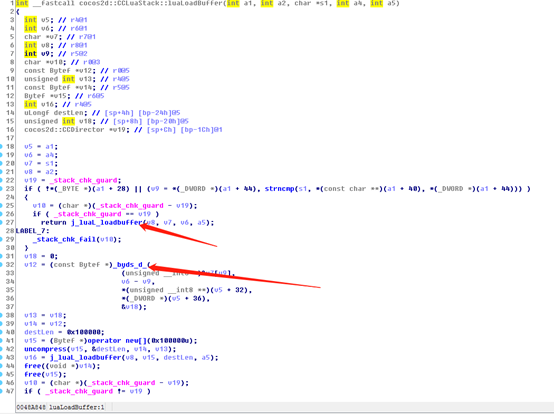Toggle the breakpoint dot at line 40
Viewport: 554px width, 414px height.
point(1,332)
